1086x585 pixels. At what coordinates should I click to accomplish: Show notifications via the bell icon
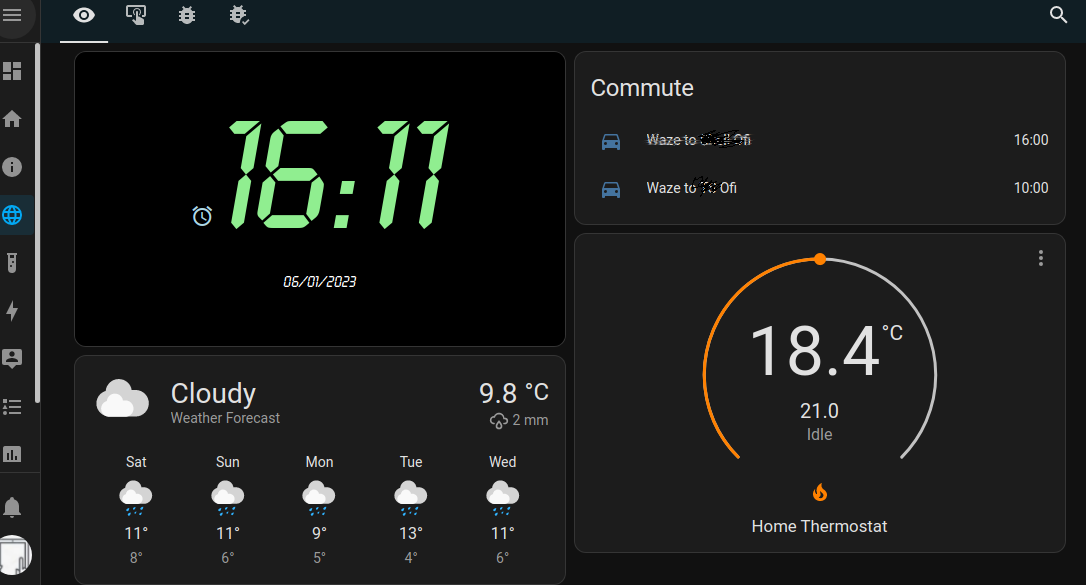[12, 507]
